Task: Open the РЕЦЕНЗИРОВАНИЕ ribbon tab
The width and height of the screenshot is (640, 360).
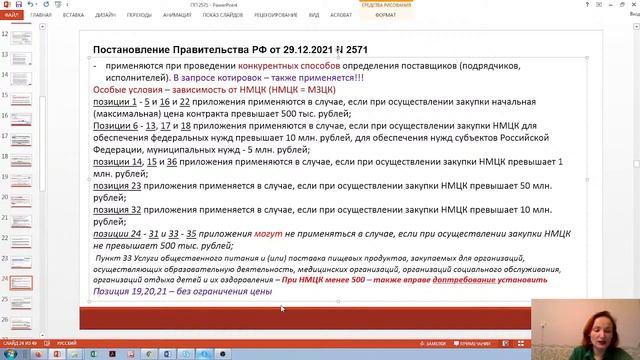Action: click(276, 15)
